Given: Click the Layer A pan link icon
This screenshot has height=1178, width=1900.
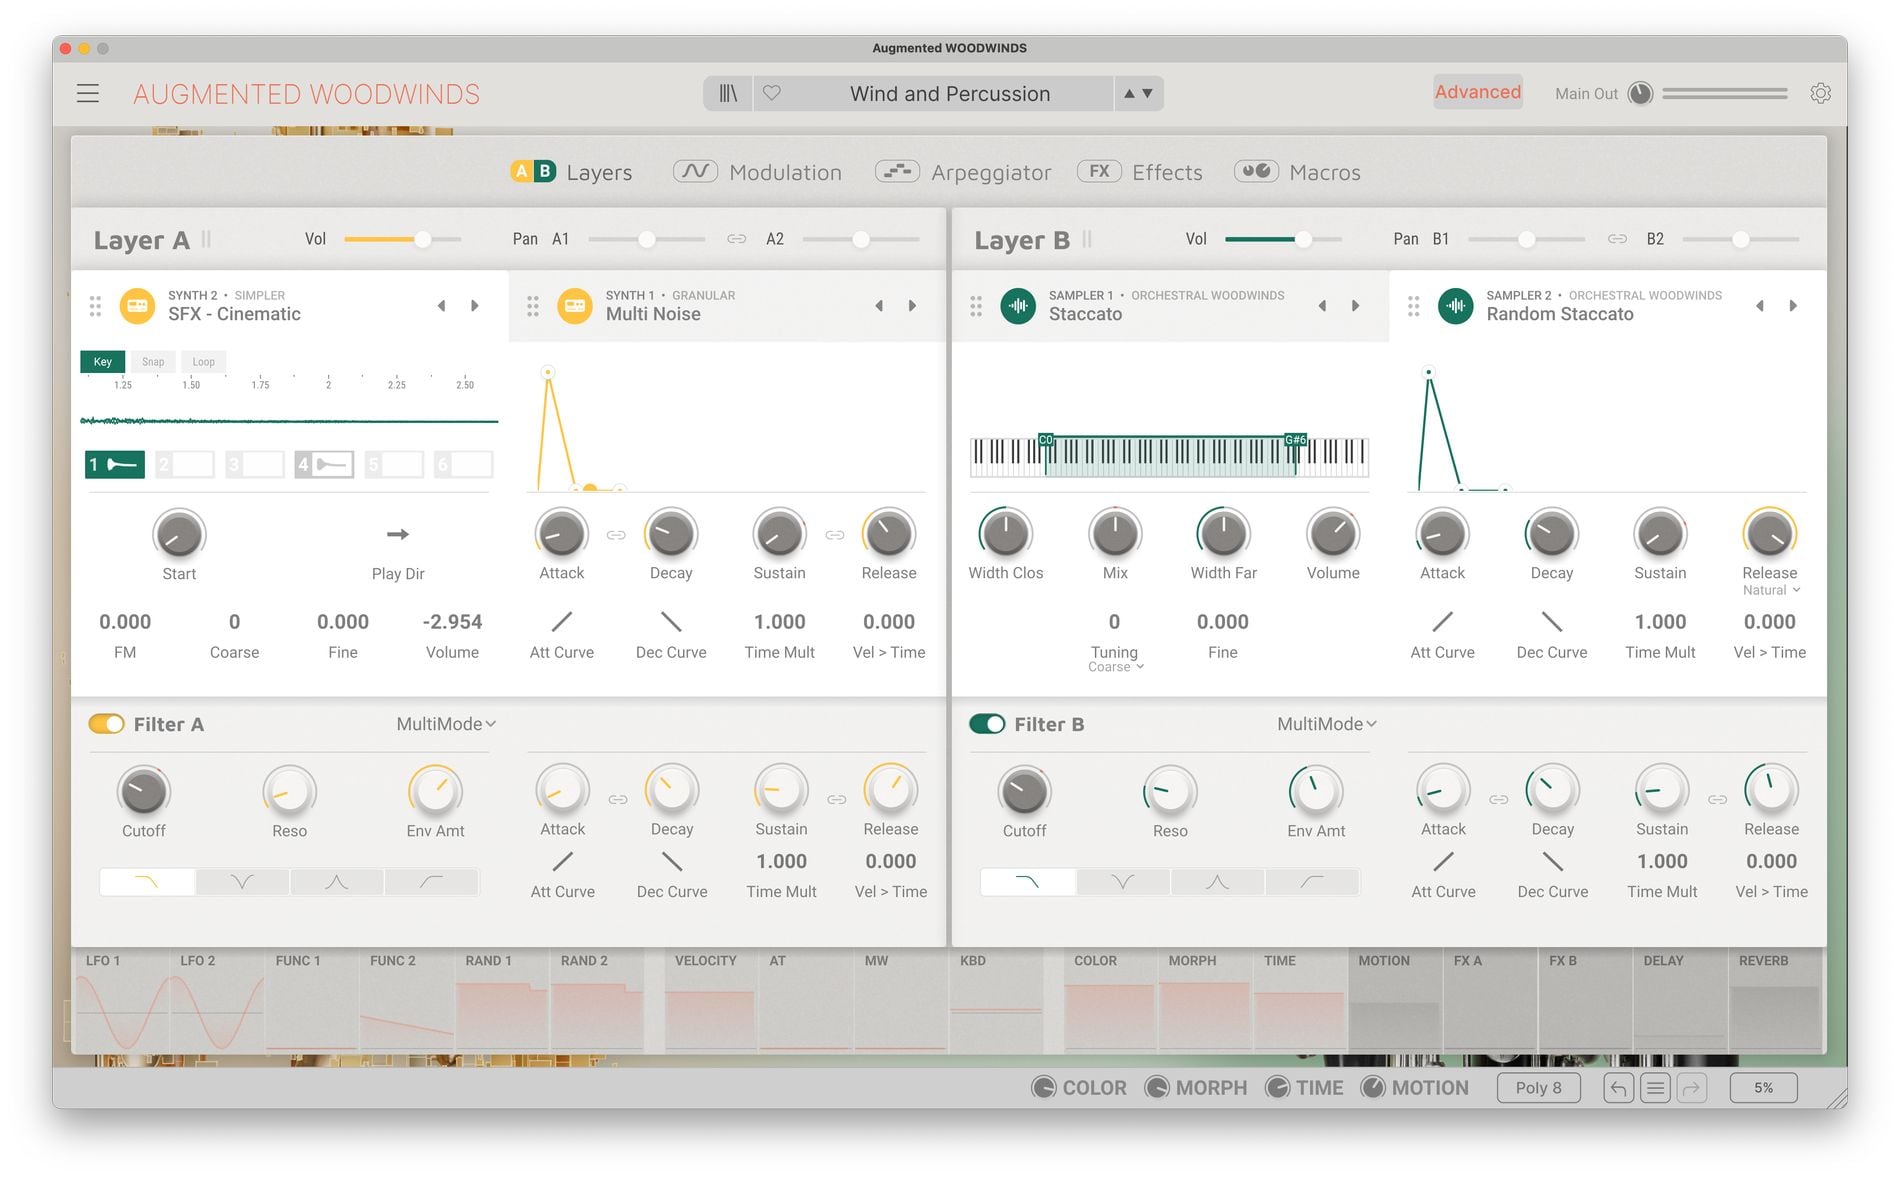Looking at the screenshot, I should point(737,239).
